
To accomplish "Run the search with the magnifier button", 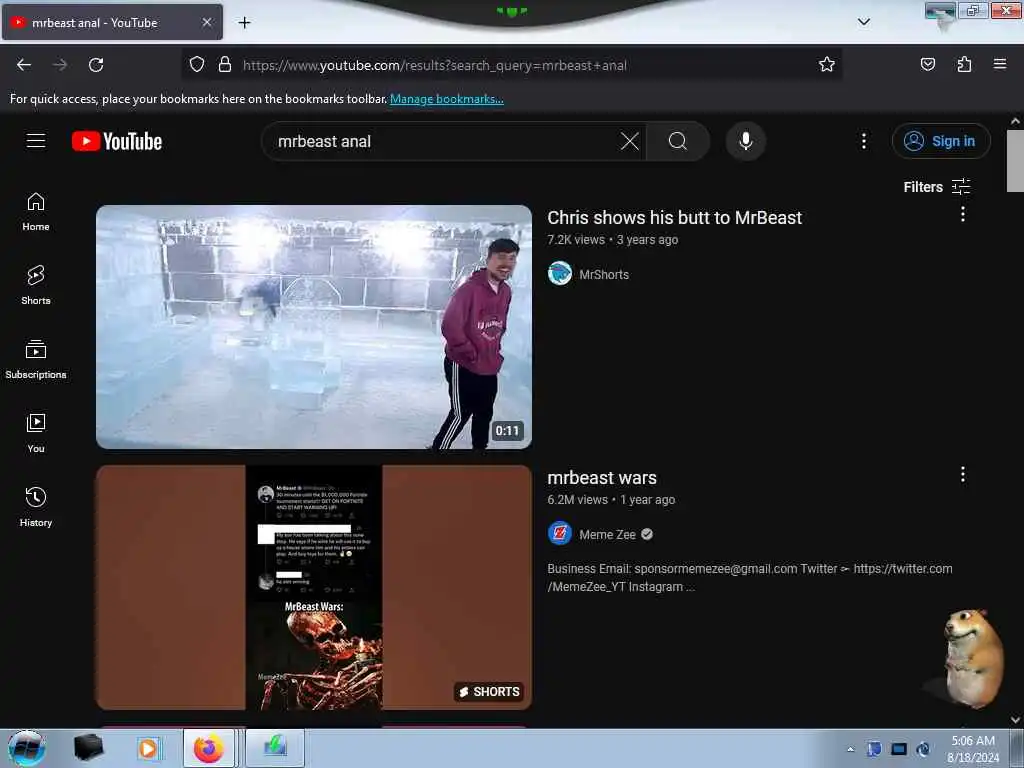I will [x=678, y=141].
